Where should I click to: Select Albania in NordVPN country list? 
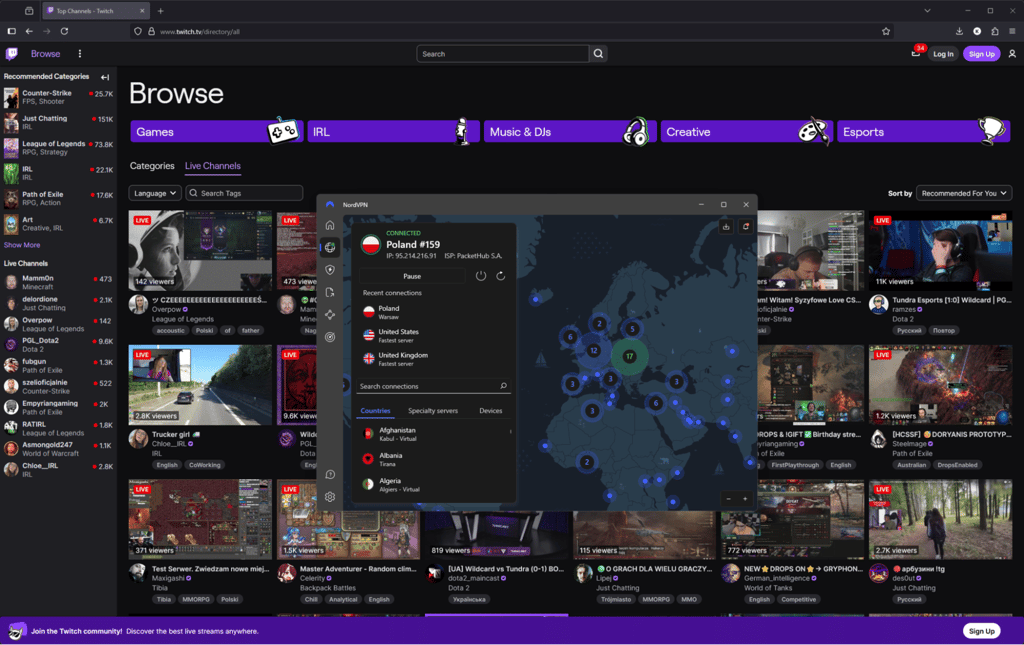pos(433,459)
